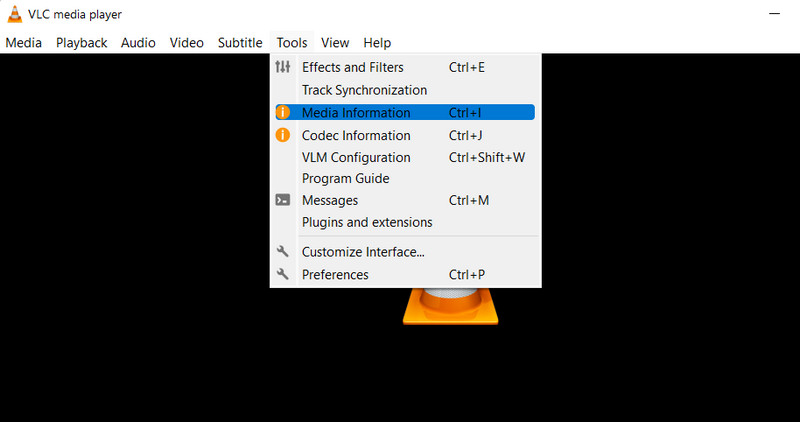Select Plugins and extensions
Image resolution: width=800 pixels, height=422 pixels.
coord(367,222)
